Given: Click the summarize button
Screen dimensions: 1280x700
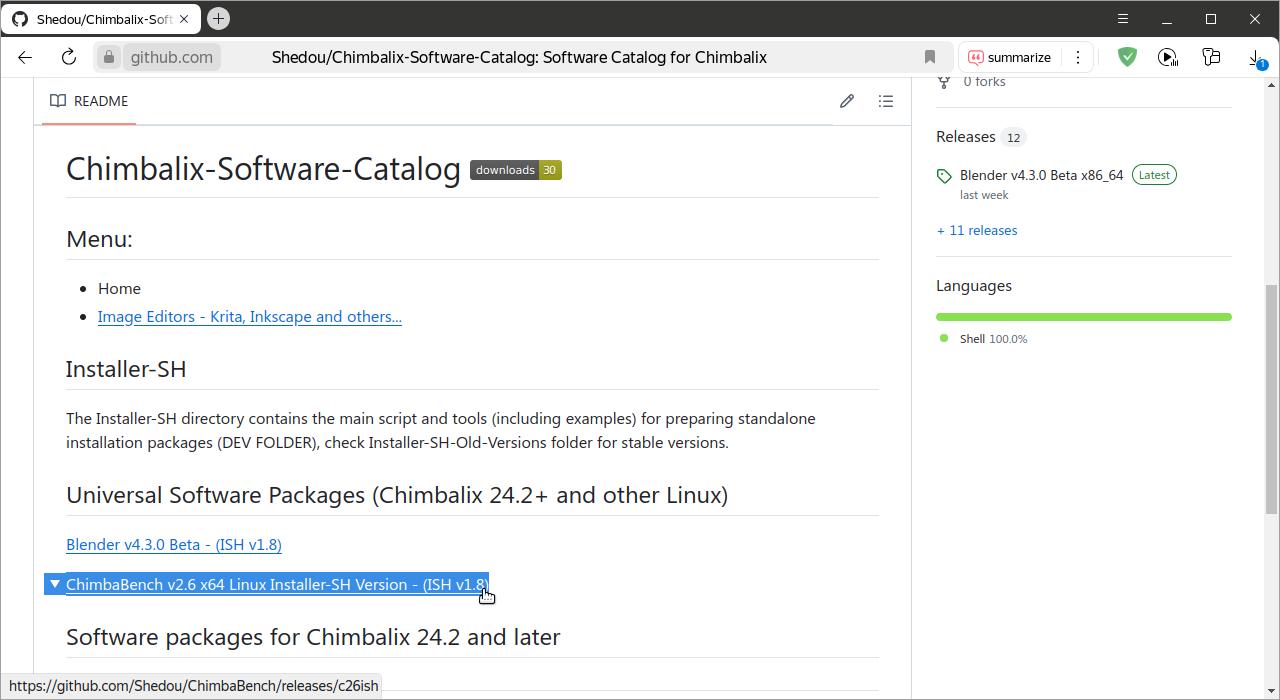Looking at the screenshot, I should coord(1009,57).
